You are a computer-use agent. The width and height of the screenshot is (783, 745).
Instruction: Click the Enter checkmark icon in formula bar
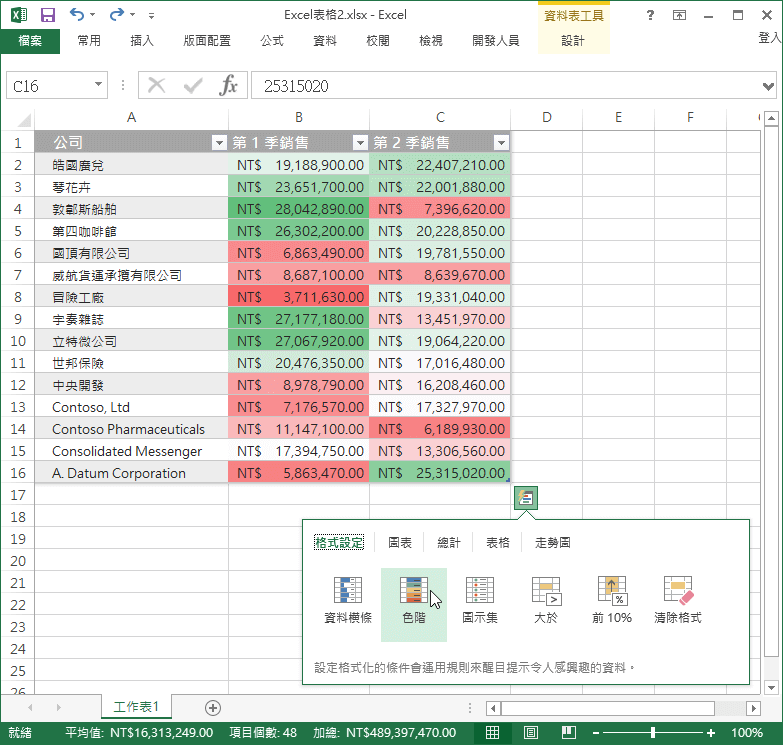point(193,86)
